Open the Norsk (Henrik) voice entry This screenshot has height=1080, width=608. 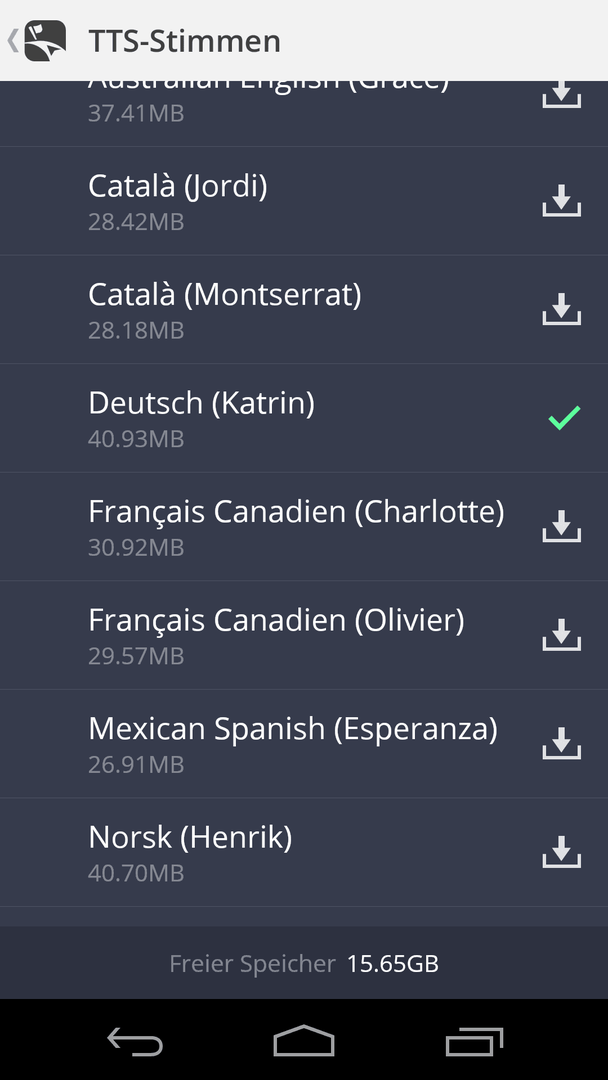coord(304,852)
